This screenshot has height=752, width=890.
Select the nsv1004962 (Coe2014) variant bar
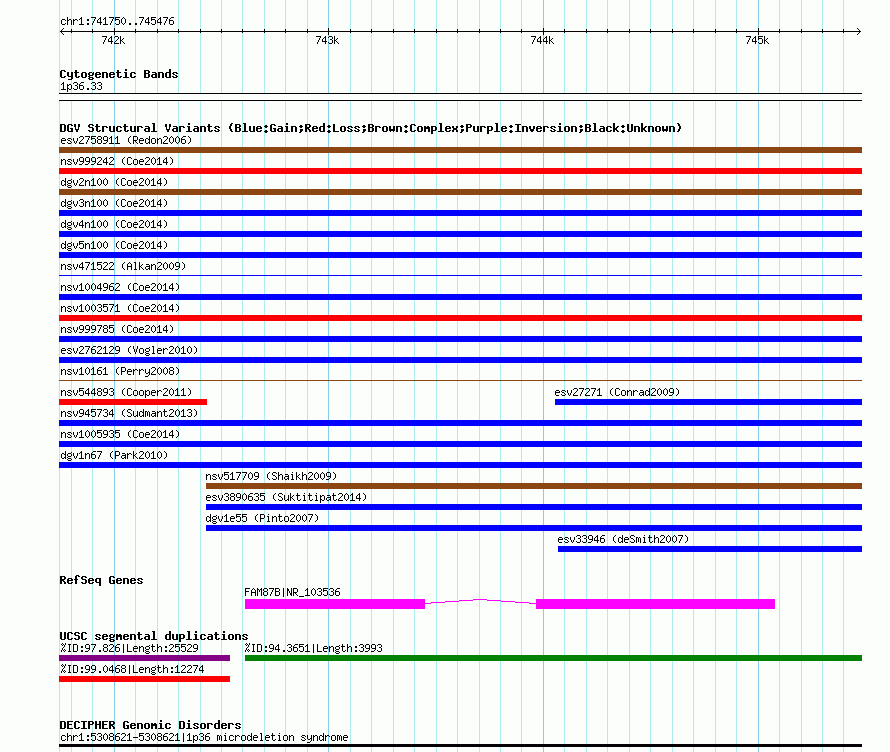(x=460, y=297)
